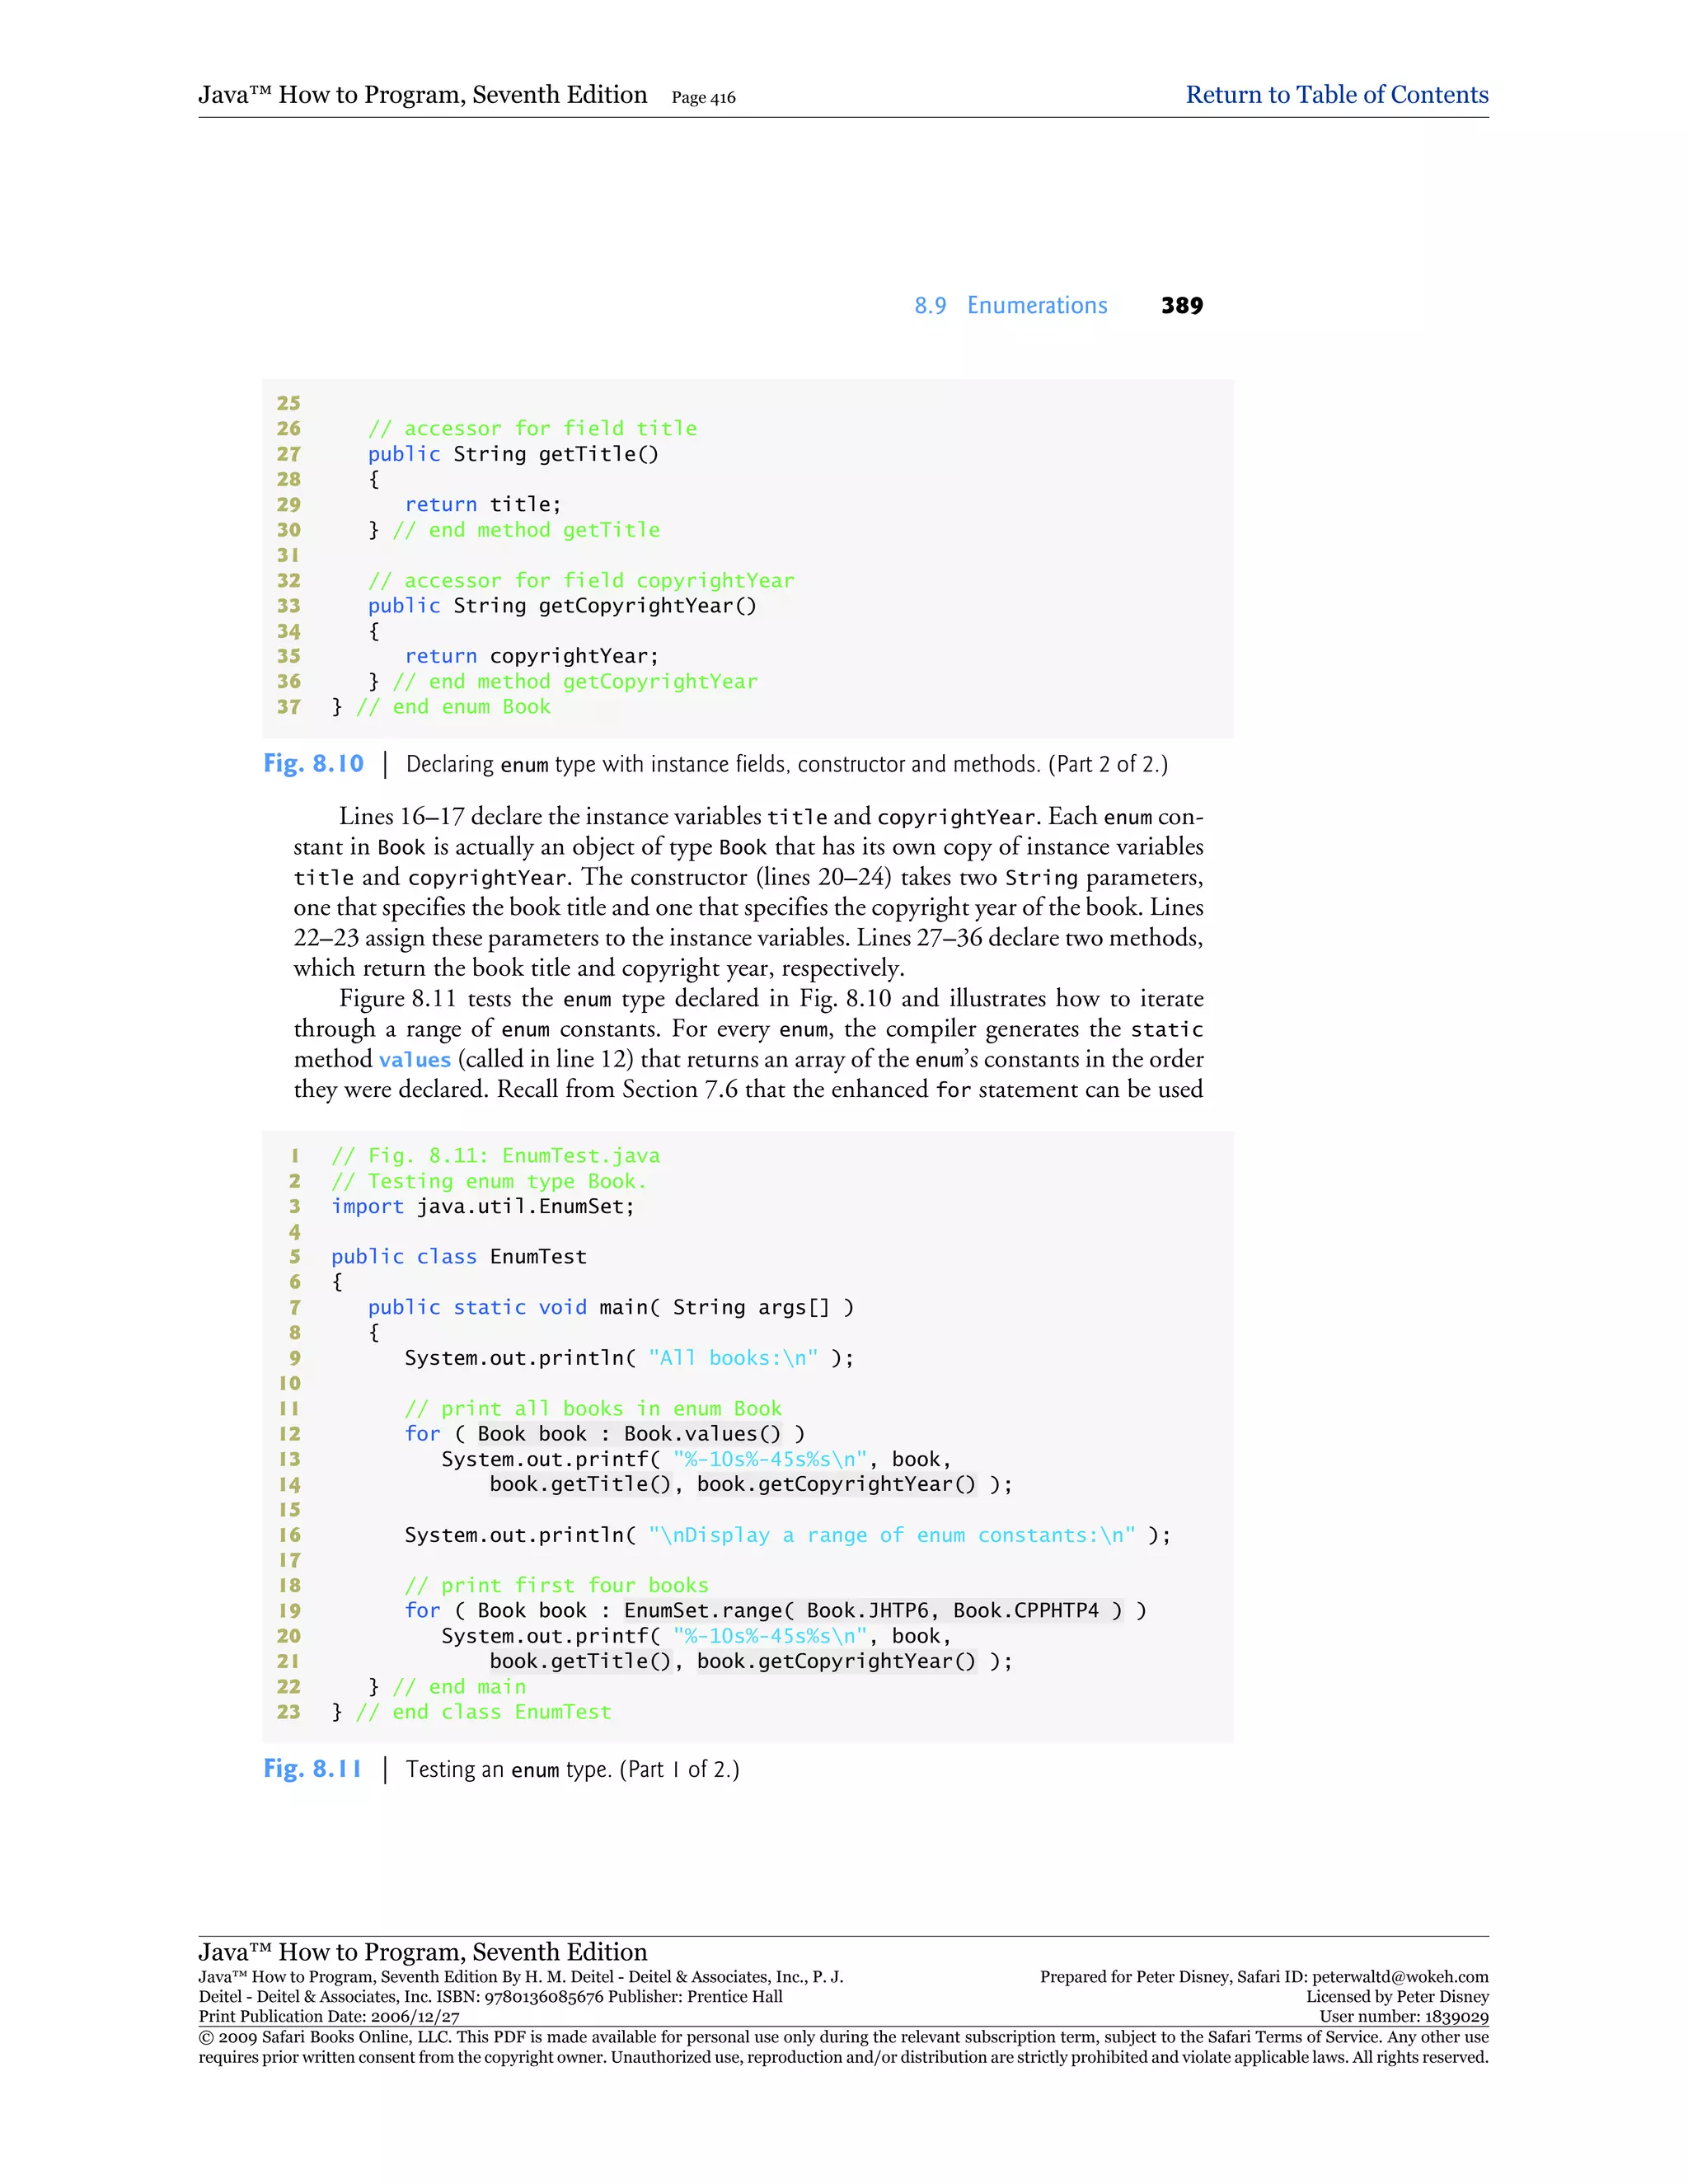Click the 'import java.util.EnumSet;' code line

click(x=482, y=1207)
